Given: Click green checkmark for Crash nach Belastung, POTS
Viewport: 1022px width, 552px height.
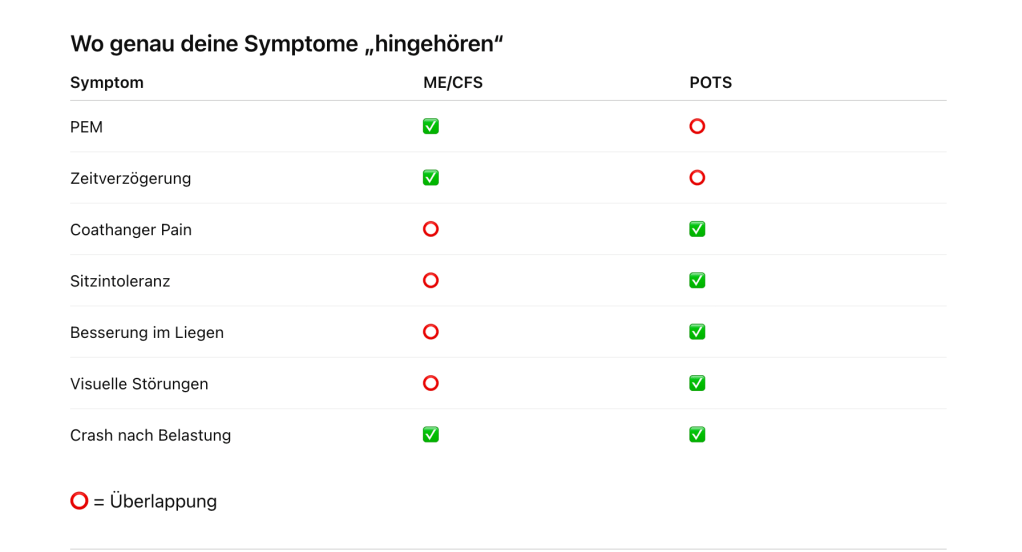Looking at the screenshot, I should click(697, 435).
